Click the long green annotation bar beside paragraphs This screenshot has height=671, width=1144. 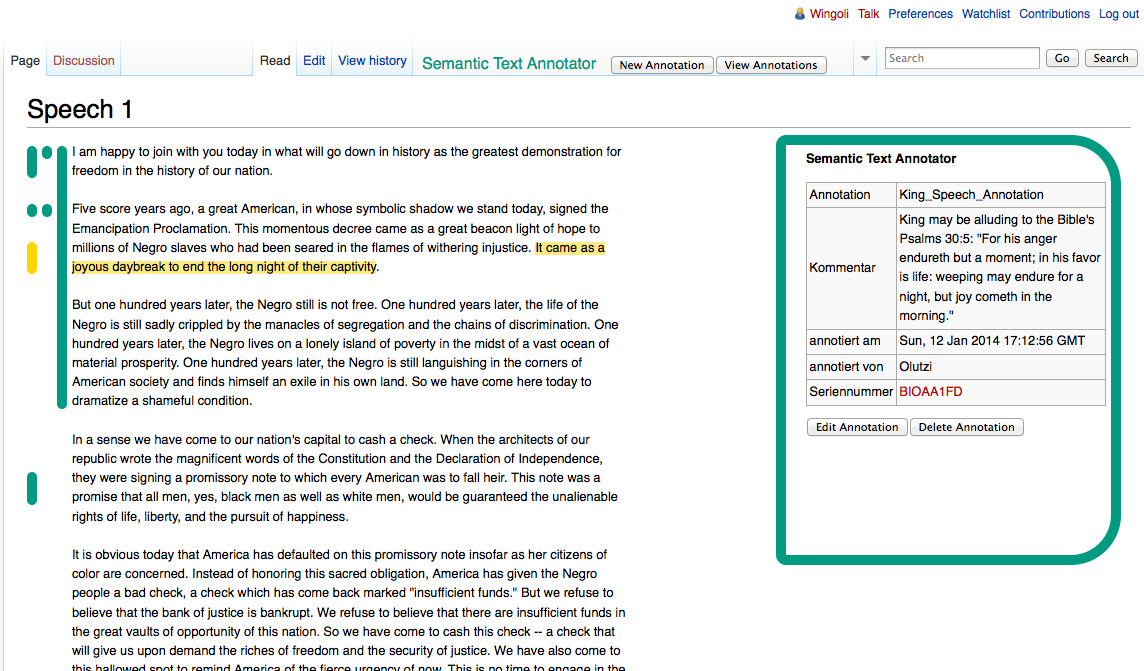pyautogui.click(x=62, y=280)
